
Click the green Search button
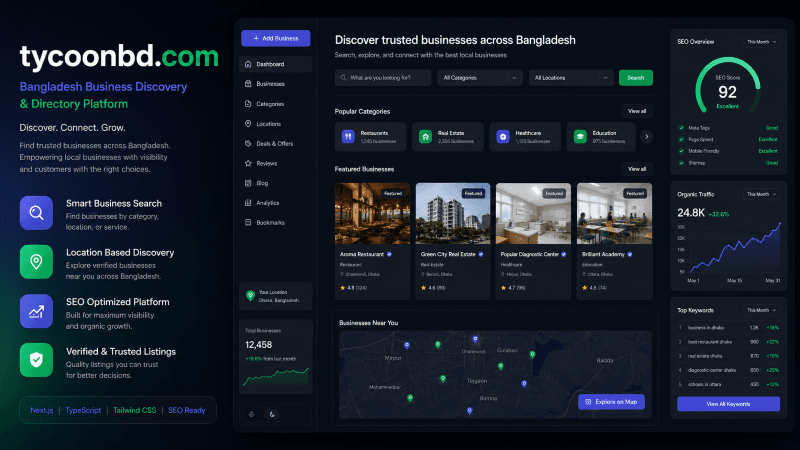point(636,78)
